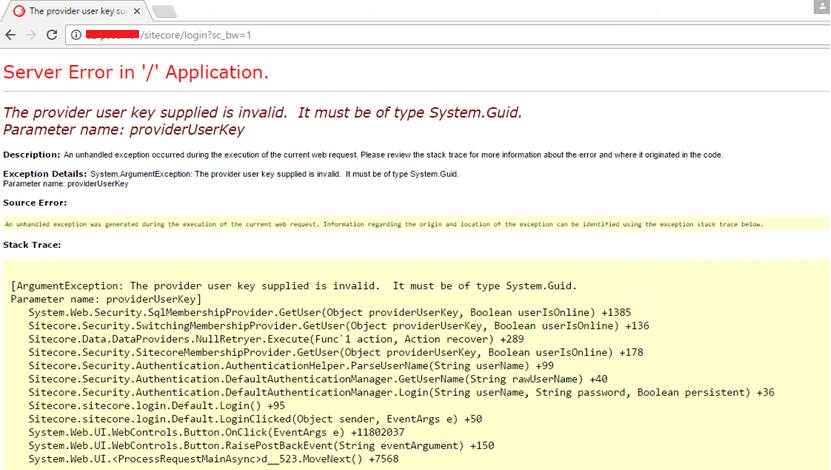
Task: Open a new tab beside the current tab
Action: coord(164,11)
